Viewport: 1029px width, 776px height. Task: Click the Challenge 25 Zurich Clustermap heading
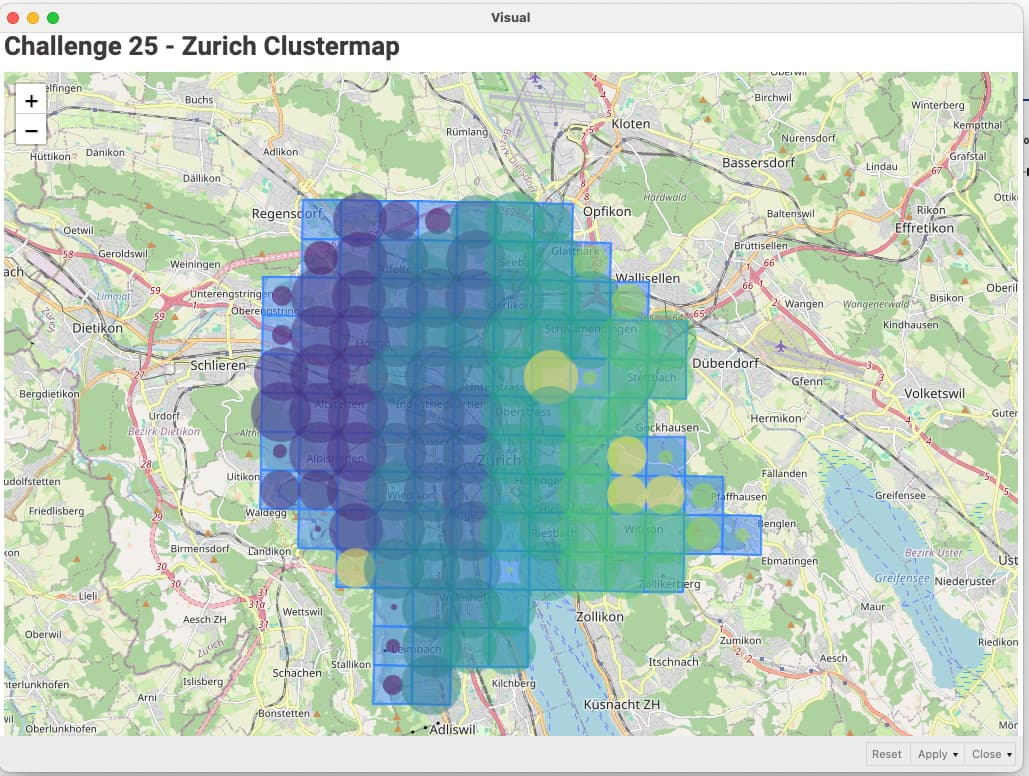tap(202, 47)
